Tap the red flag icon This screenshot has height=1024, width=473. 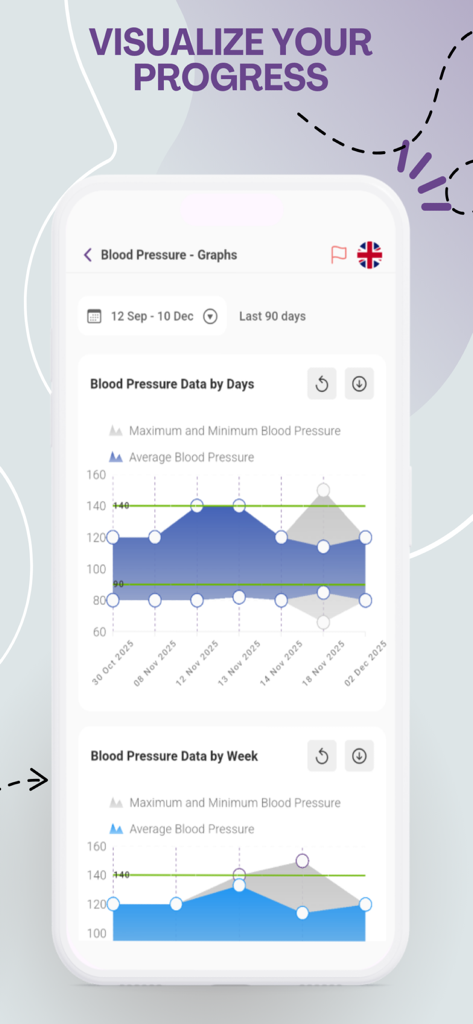tap(338, 255)
